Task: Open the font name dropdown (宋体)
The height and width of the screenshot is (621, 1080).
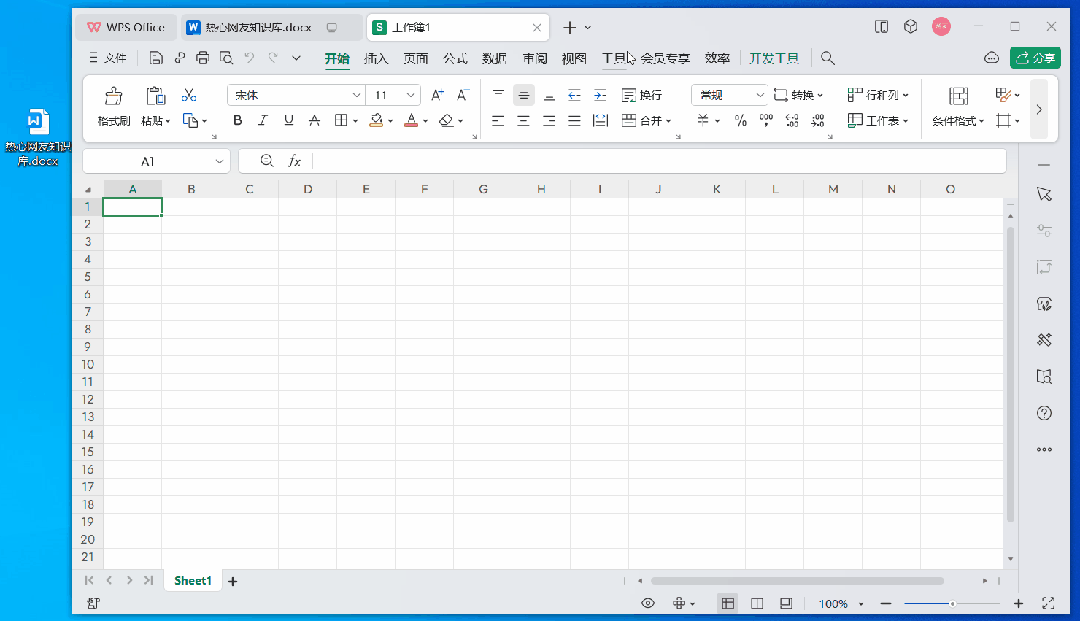Action: [297, 95]
